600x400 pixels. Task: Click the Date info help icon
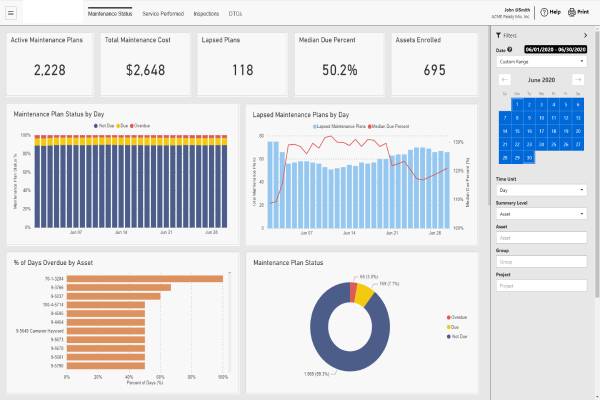[511, 49]
